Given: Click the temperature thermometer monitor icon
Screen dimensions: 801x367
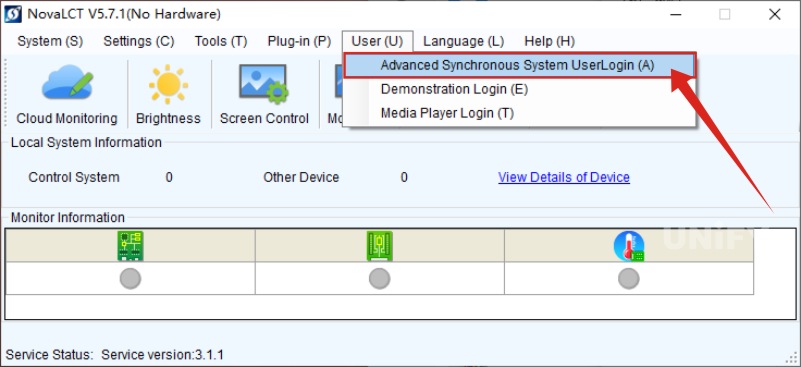Looking at the screenshot, I should 629,246.
